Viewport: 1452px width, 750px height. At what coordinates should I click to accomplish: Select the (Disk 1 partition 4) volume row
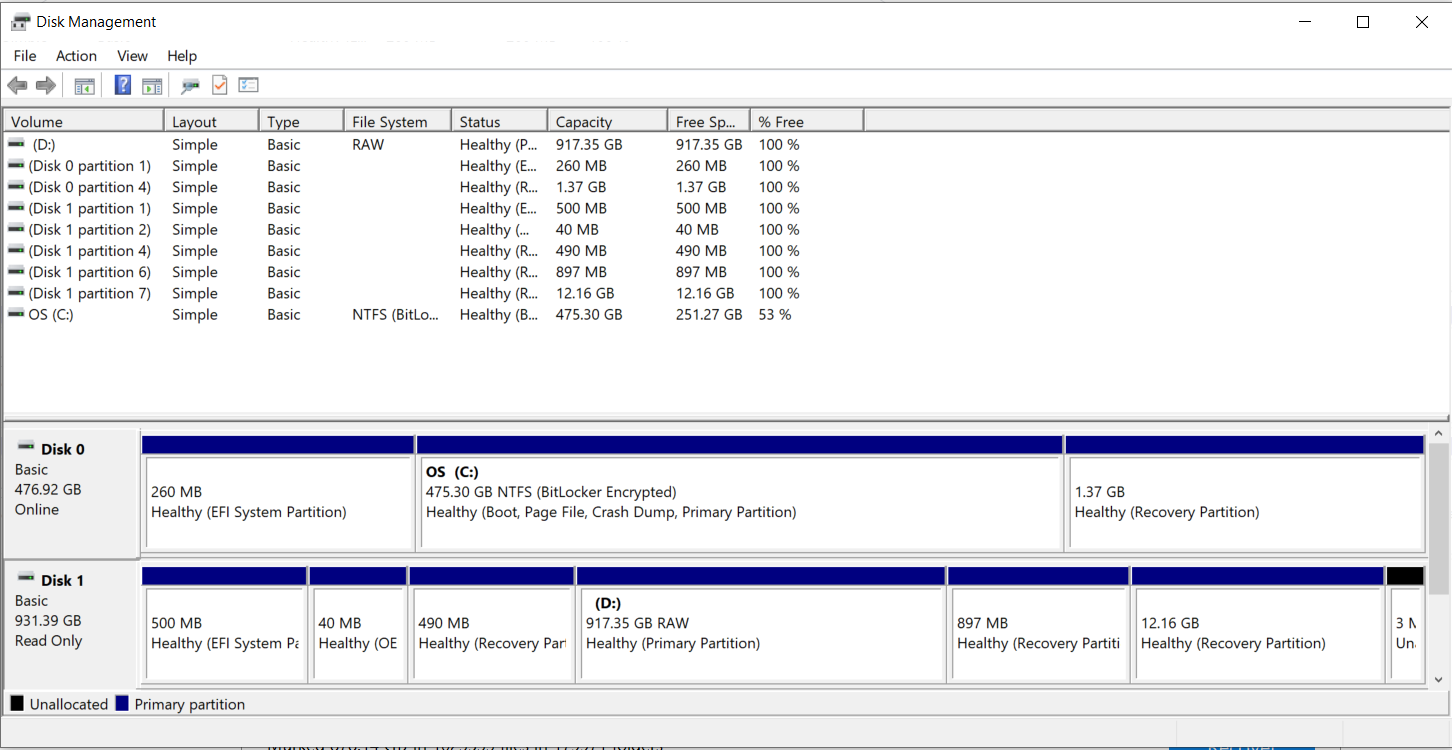433,251
